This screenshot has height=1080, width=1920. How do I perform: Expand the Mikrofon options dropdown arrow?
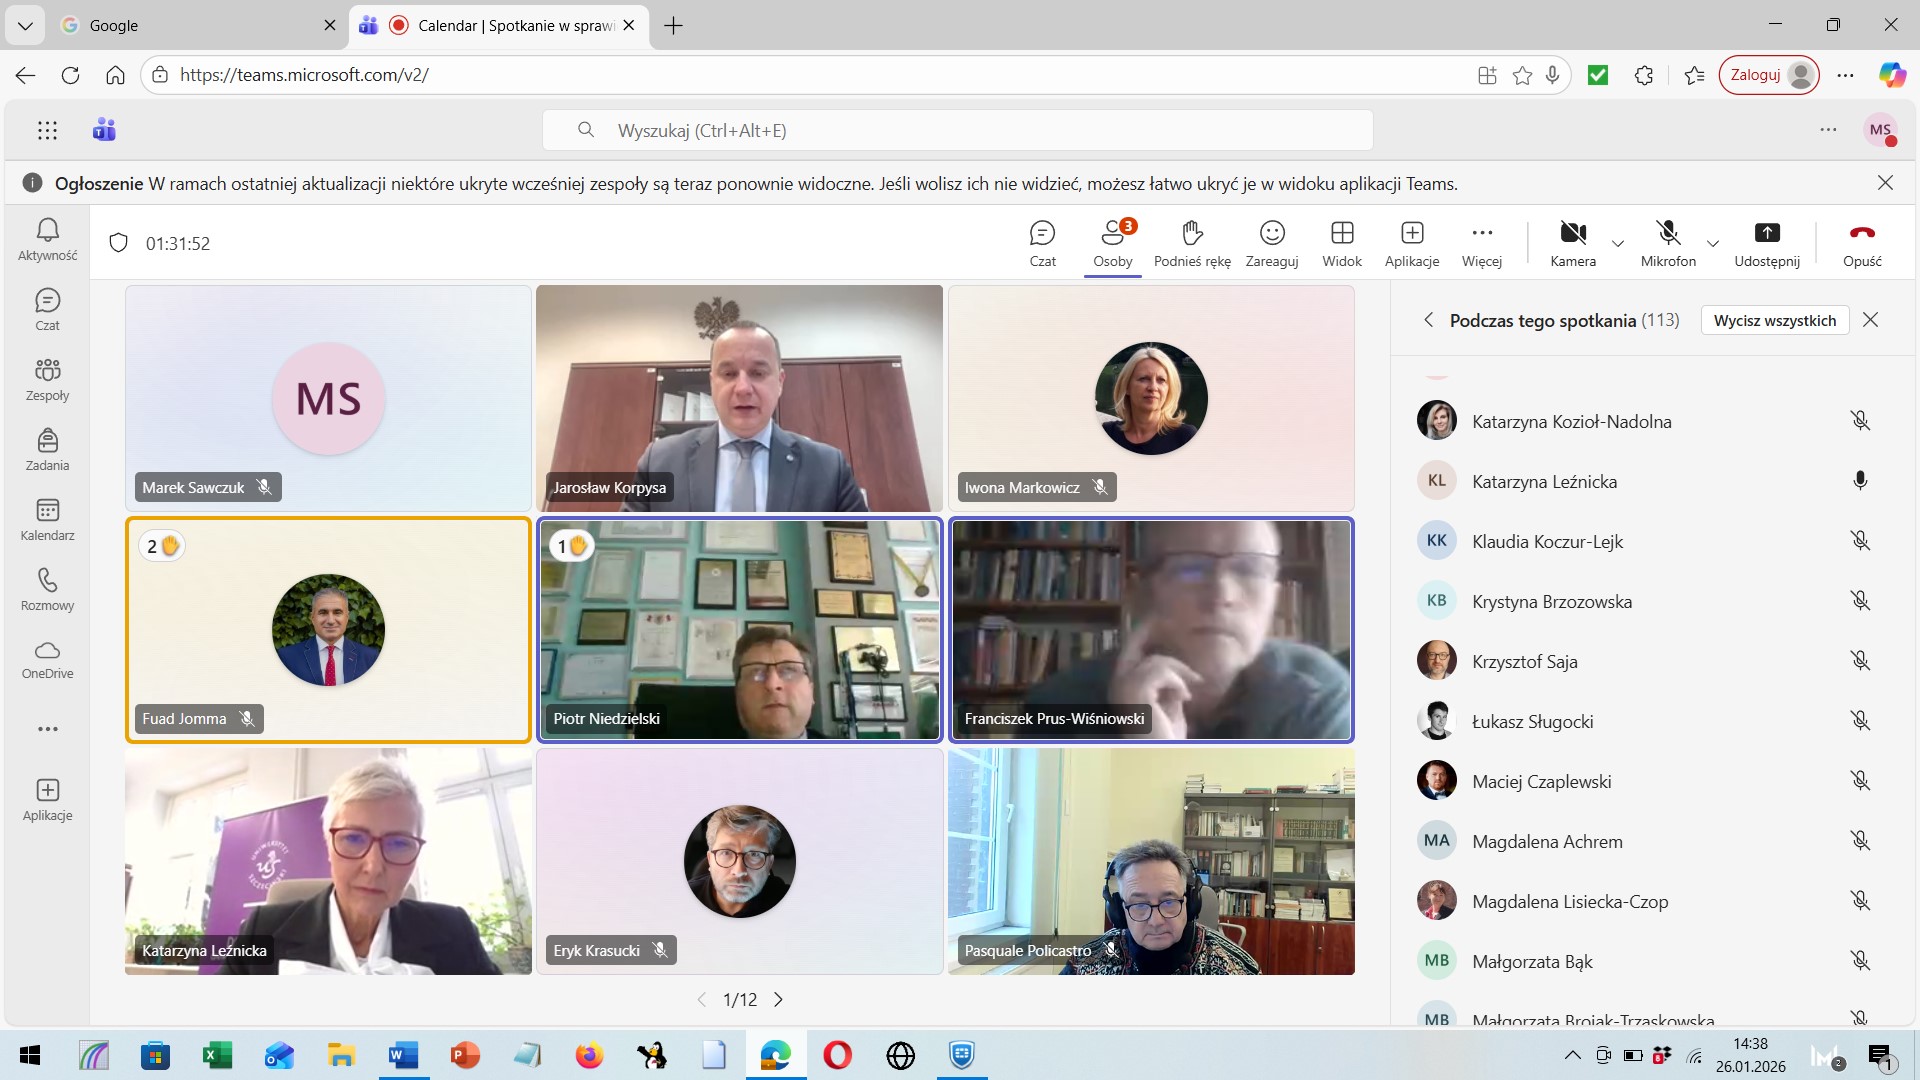coord(1713,244)
